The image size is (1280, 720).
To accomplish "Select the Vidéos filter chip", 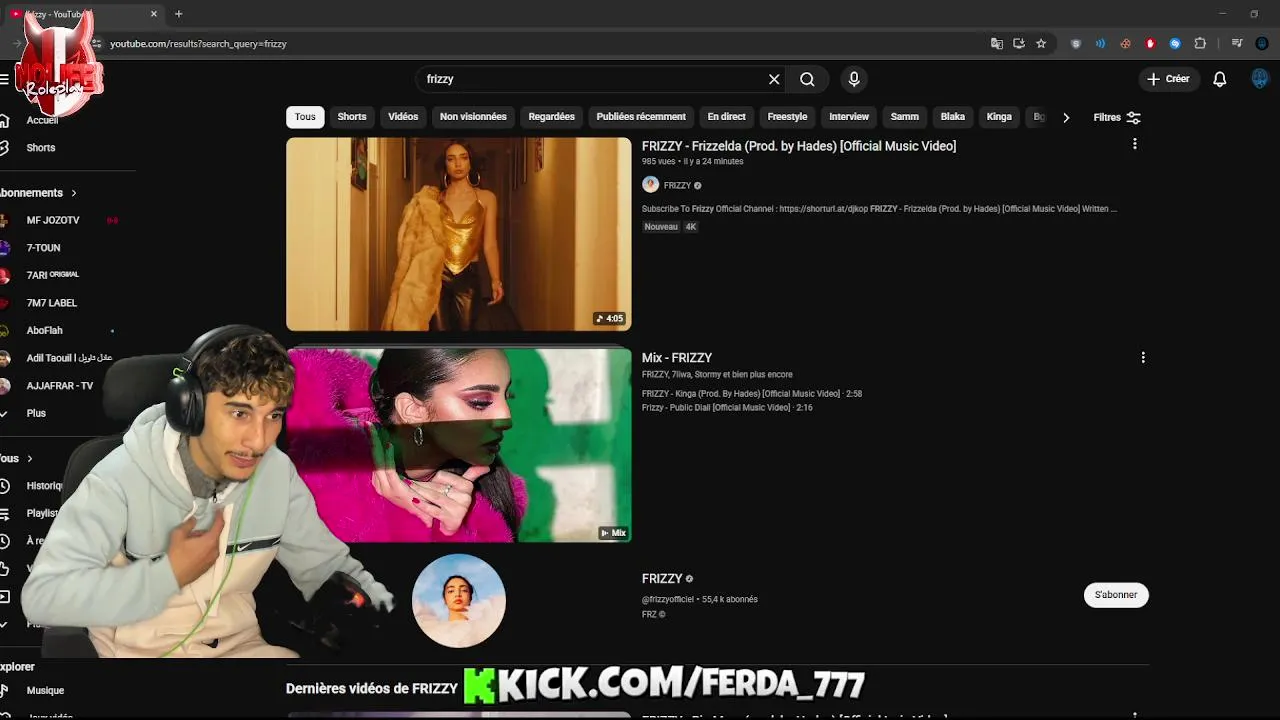I will pos(403,117).
